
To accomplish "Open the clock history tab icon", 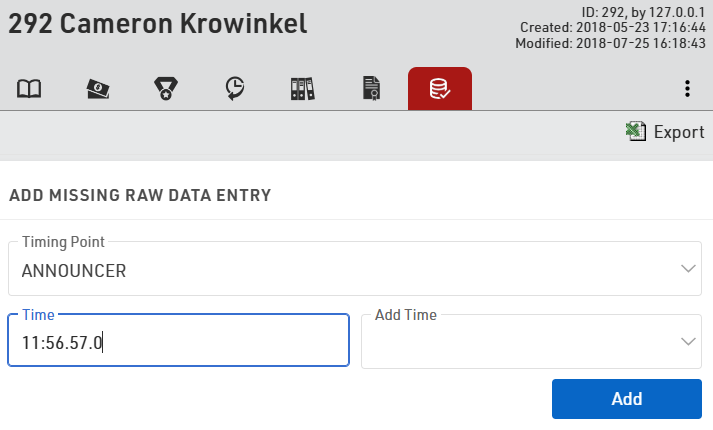I will click(x=234, y=89).
